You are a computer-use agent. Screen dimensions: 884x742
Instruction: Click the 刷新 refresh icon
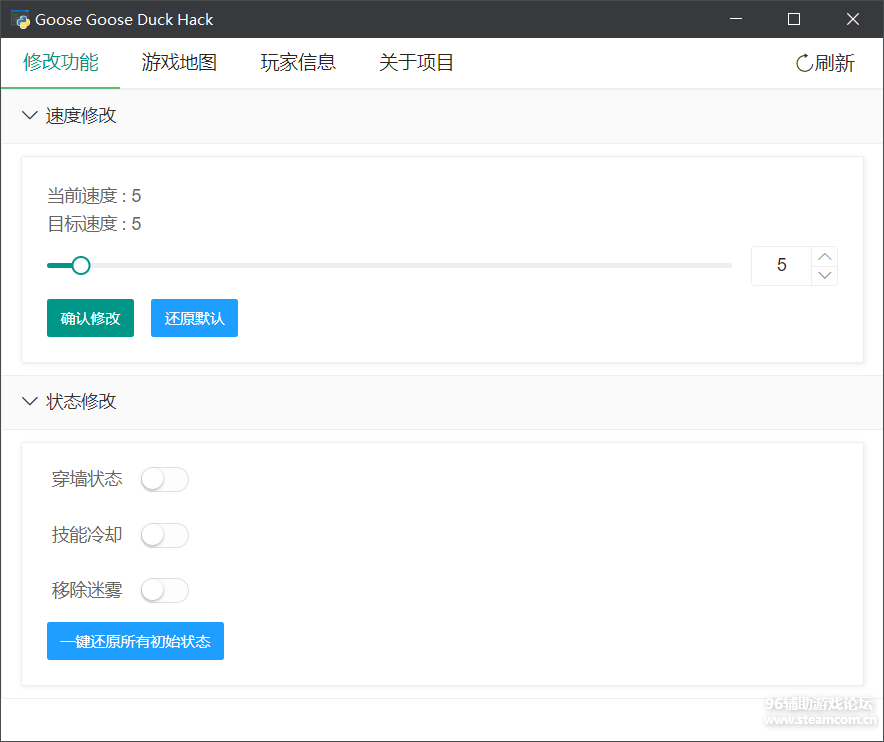(x=804, y=63)
